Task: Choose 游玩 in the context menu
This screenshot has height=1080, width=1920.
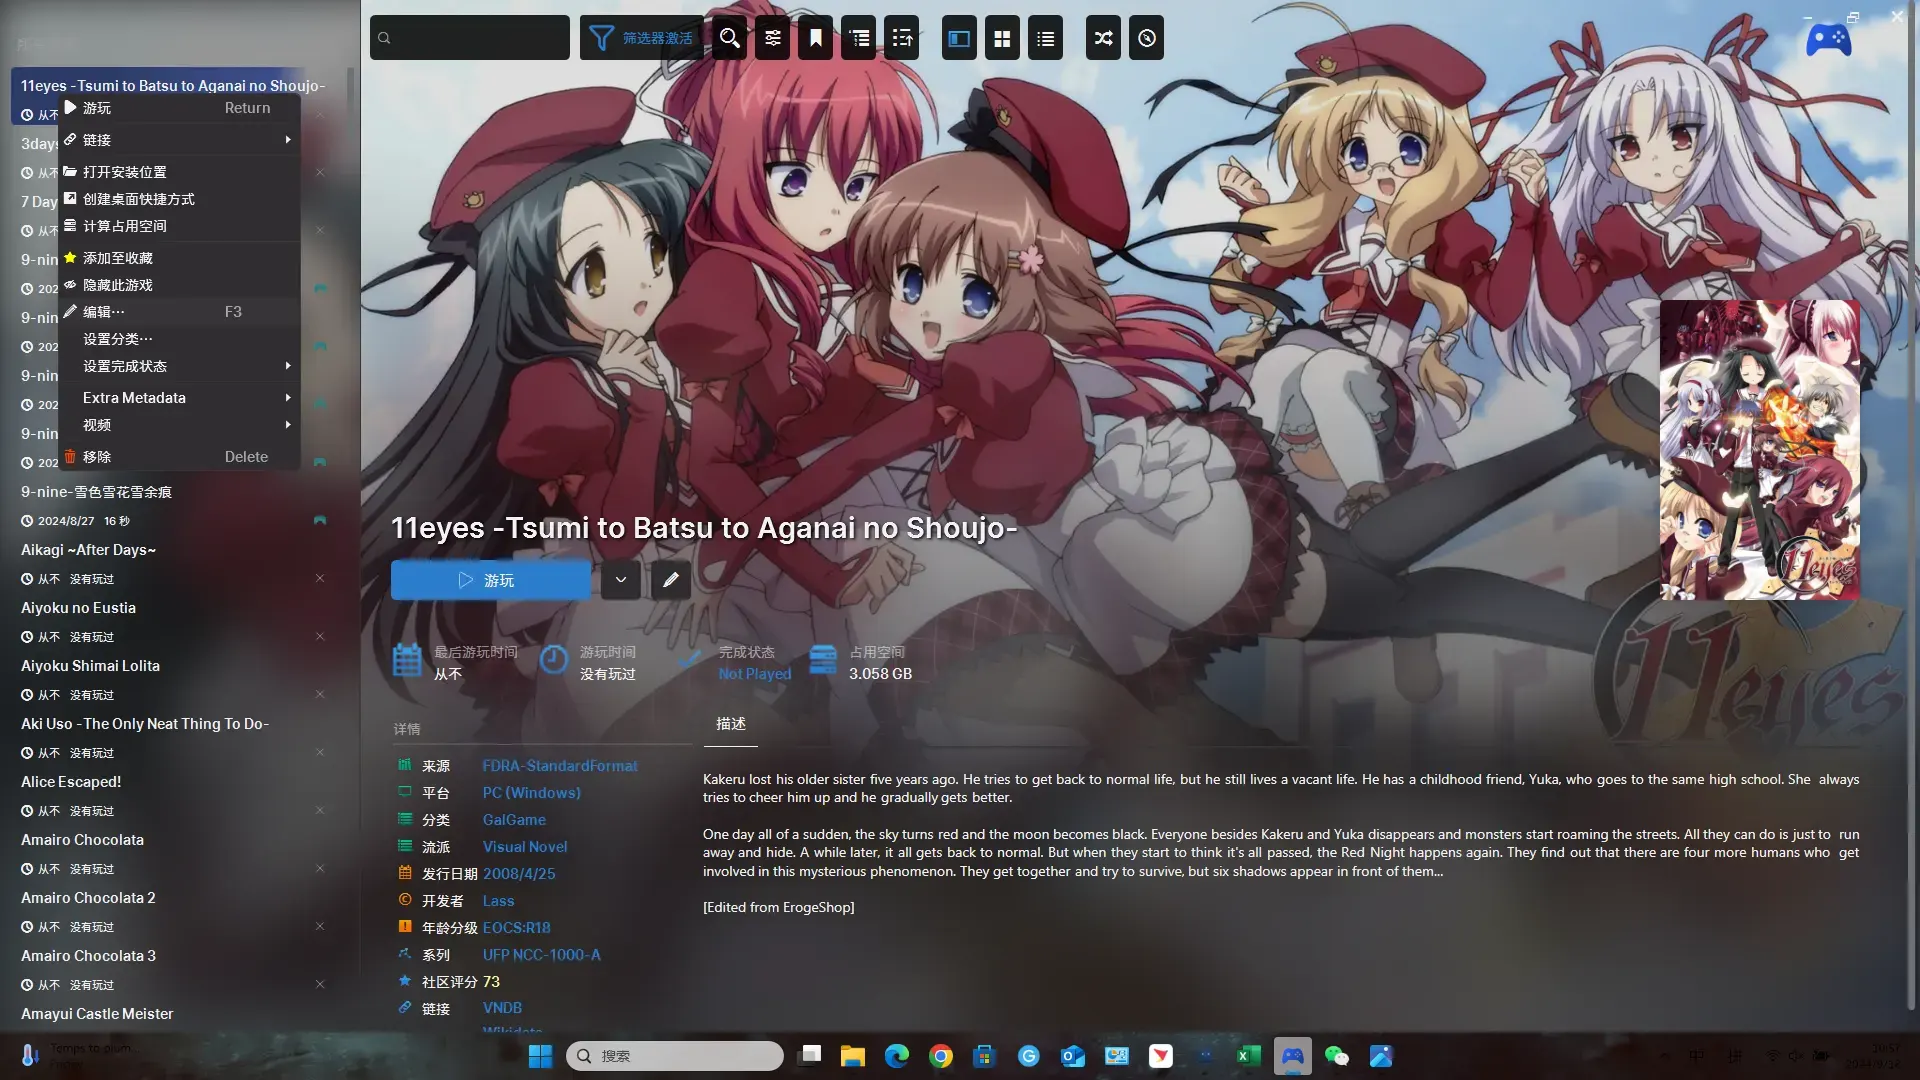Action: coord(180,108)
